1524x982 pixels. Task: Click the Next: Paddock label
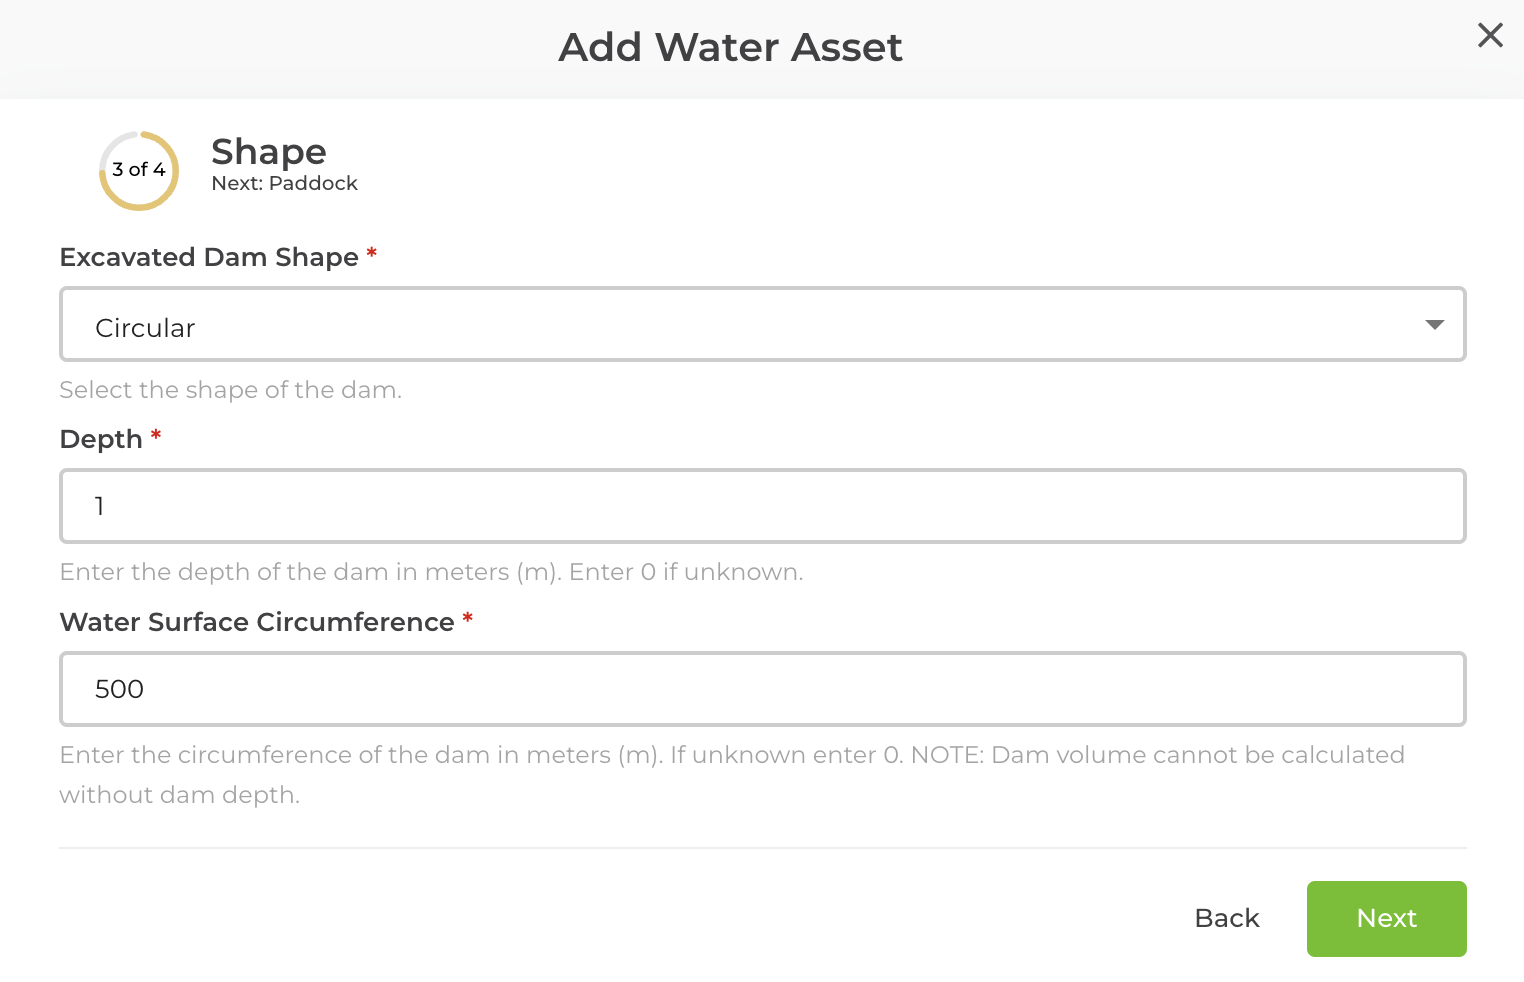(x=284, y=183)
